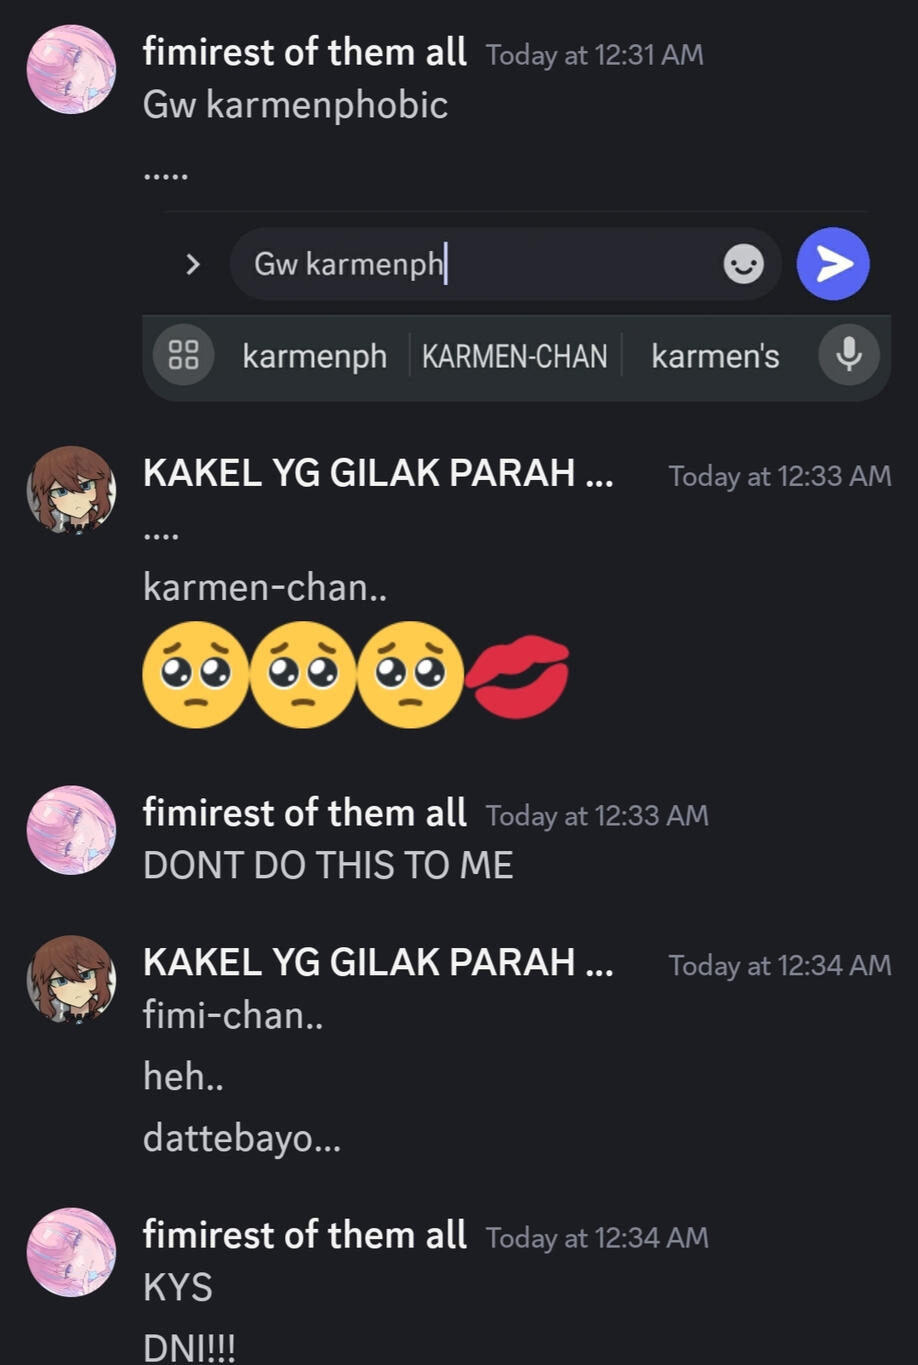
Task: Tap KAKEL's avatar beside "fimi-chan.." message
Action: click(71, 979)
